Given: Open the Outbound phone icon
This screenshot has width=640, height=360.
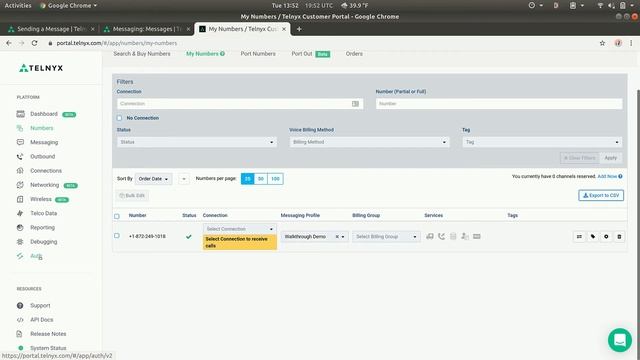Looking at the screenshot, I should 20,156.
